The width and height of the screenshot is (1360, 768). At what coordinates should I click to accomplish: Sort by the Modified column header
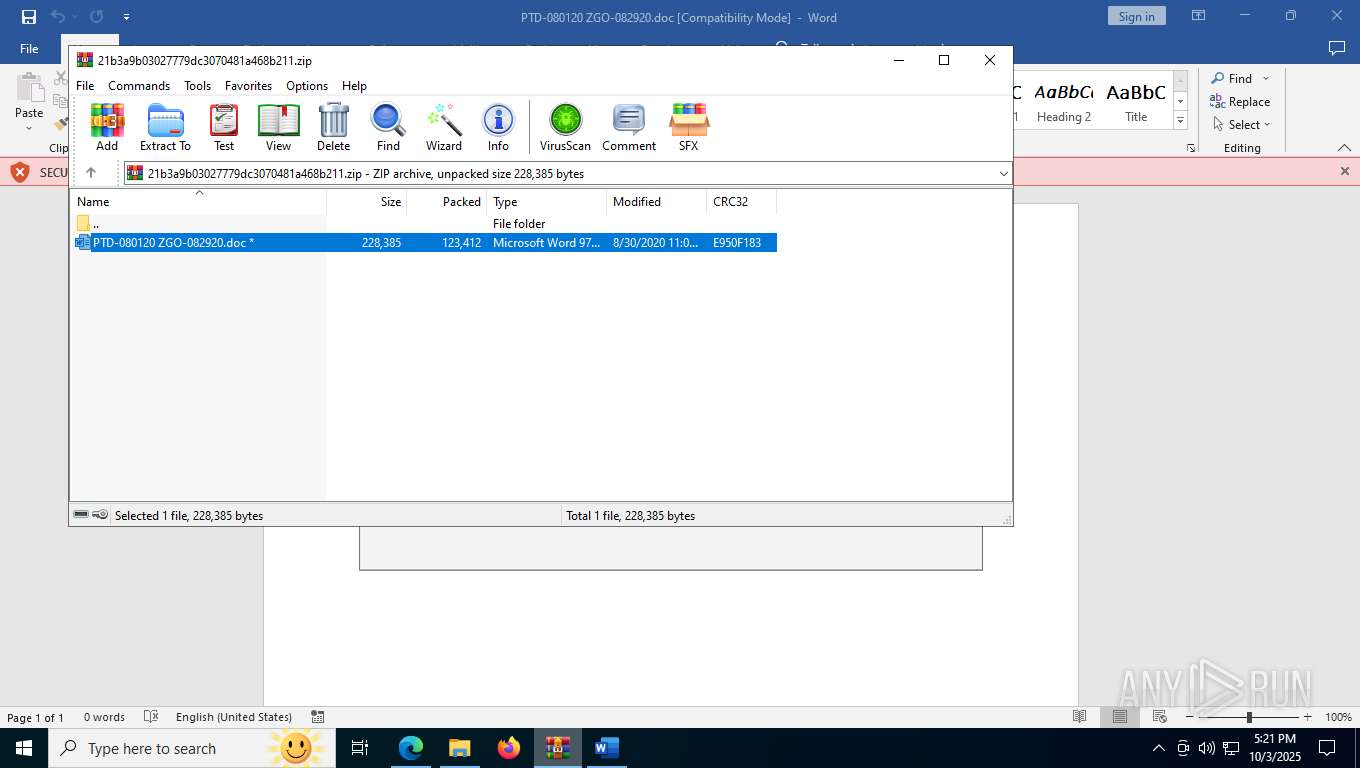[x=657, y=201]
